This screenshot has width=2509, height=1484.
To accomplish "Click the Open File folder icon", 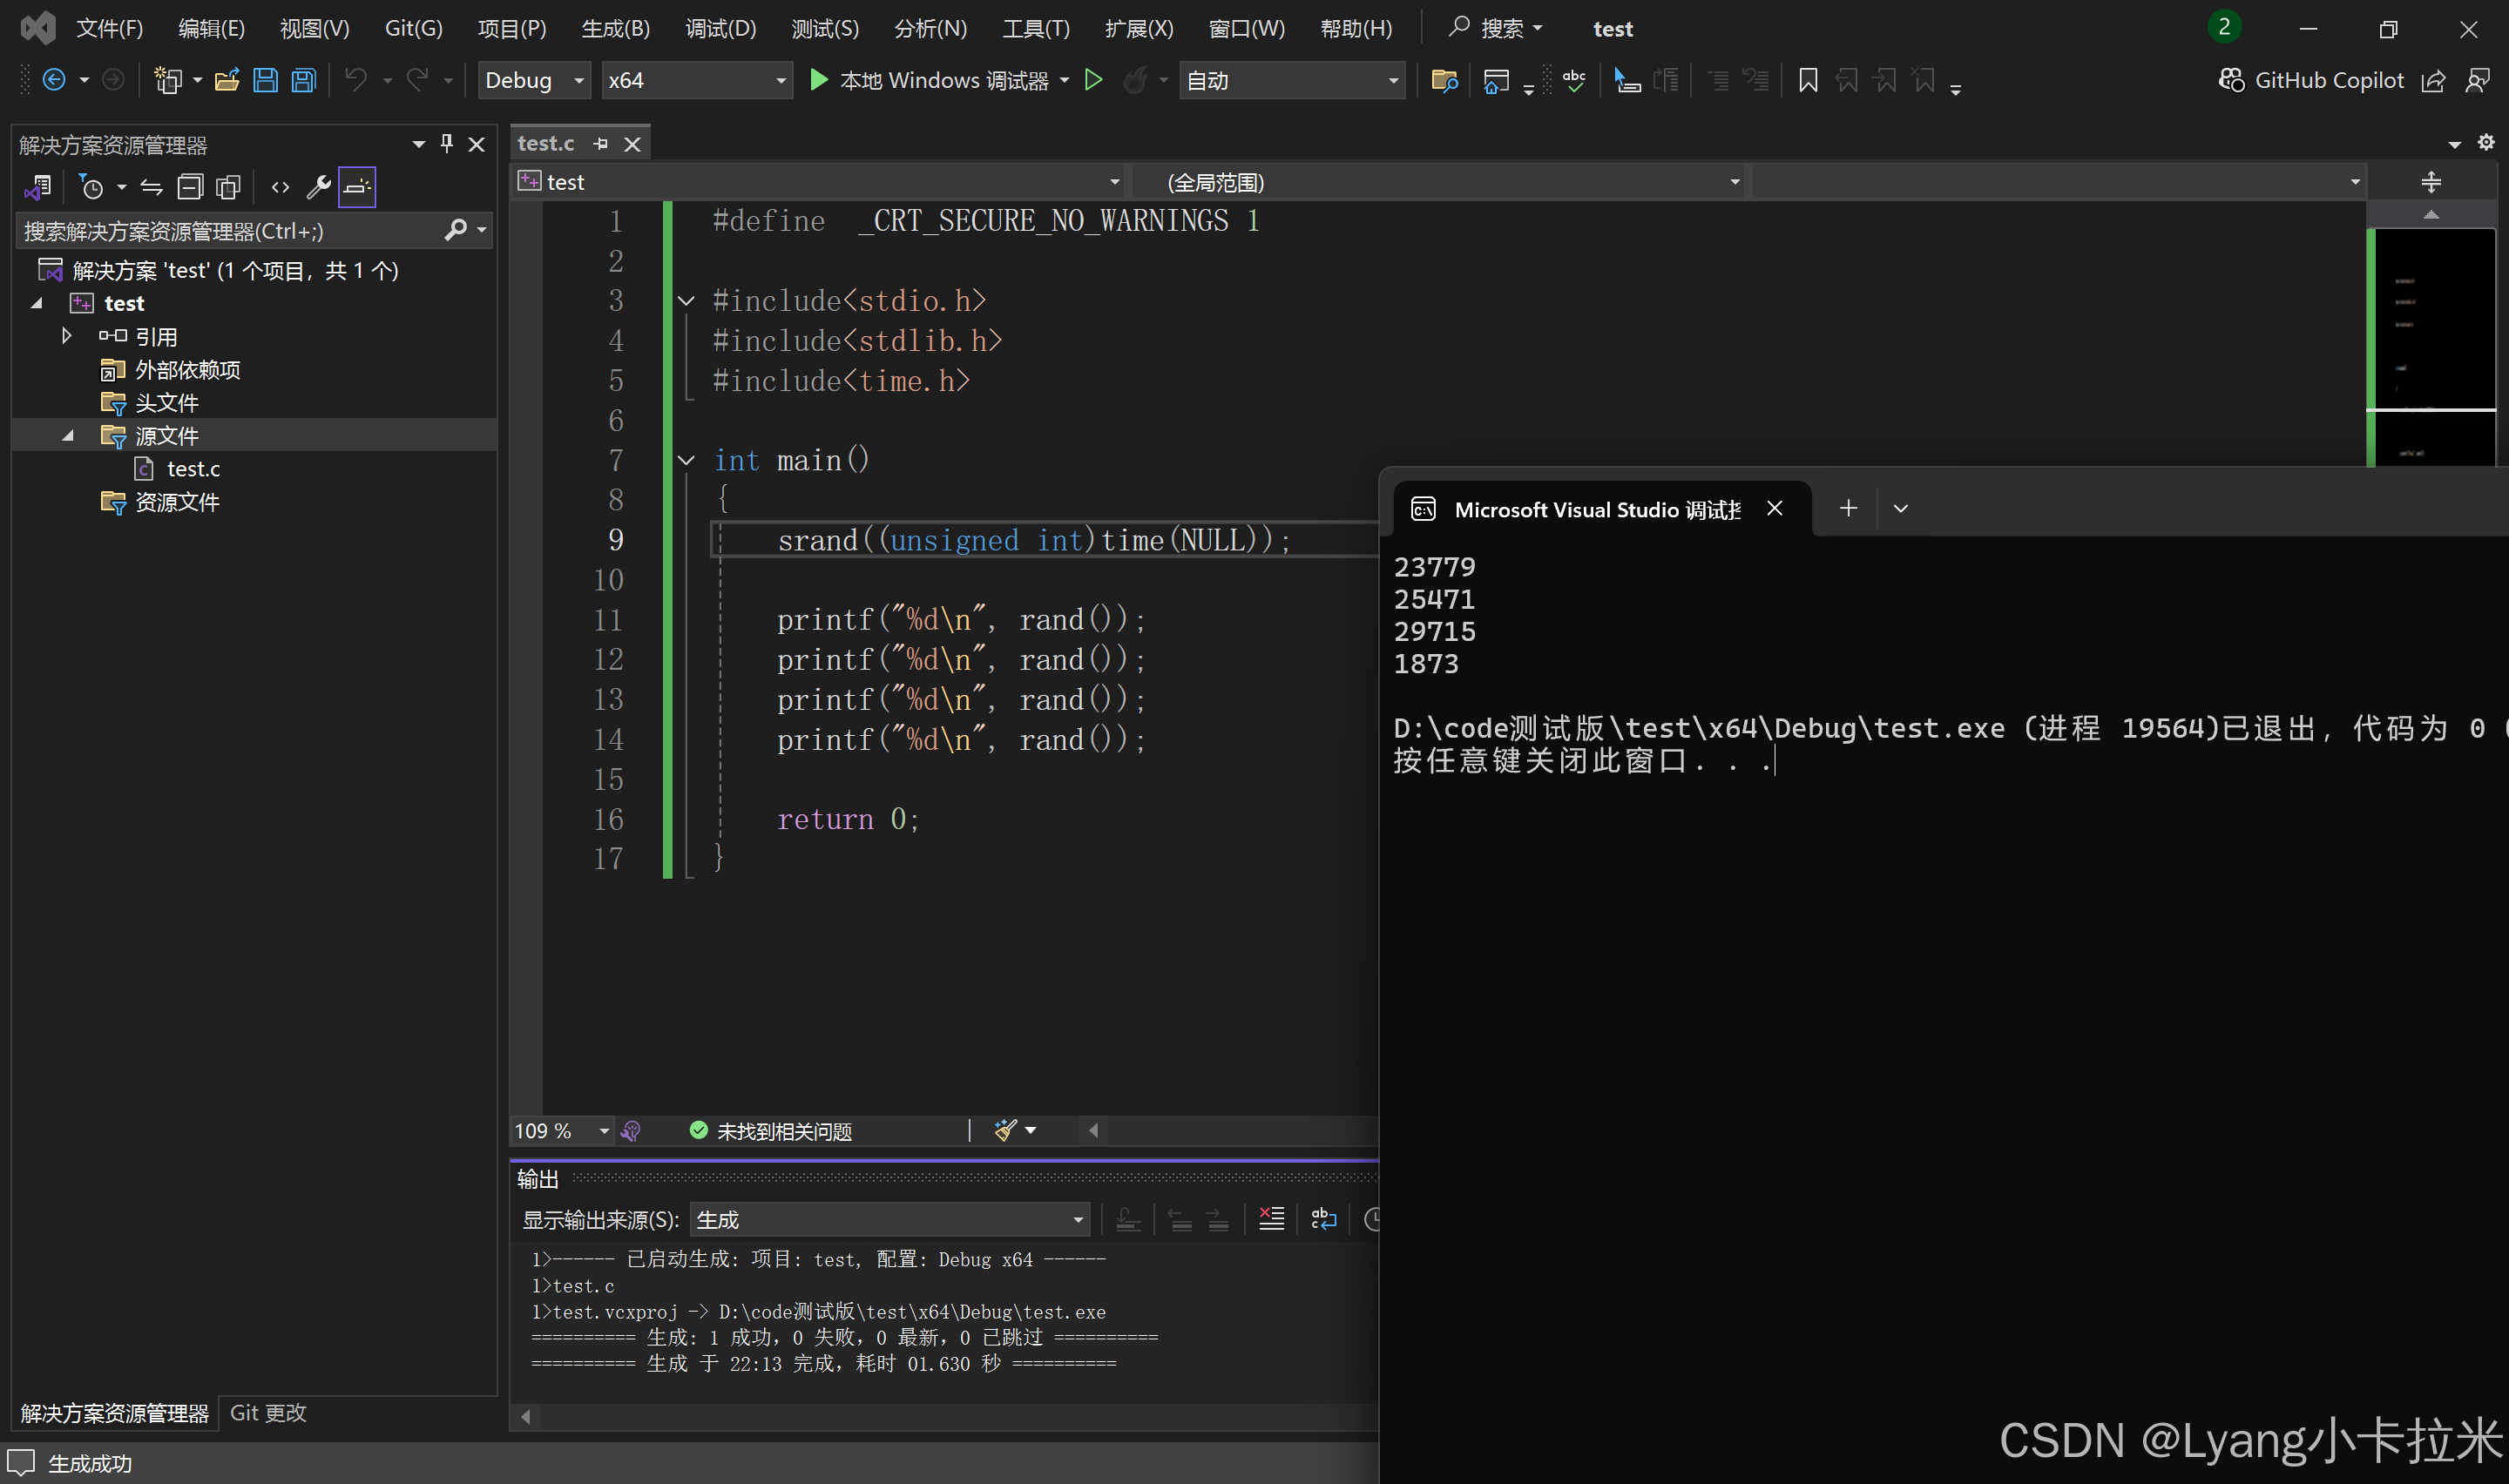I will point(227,80).
